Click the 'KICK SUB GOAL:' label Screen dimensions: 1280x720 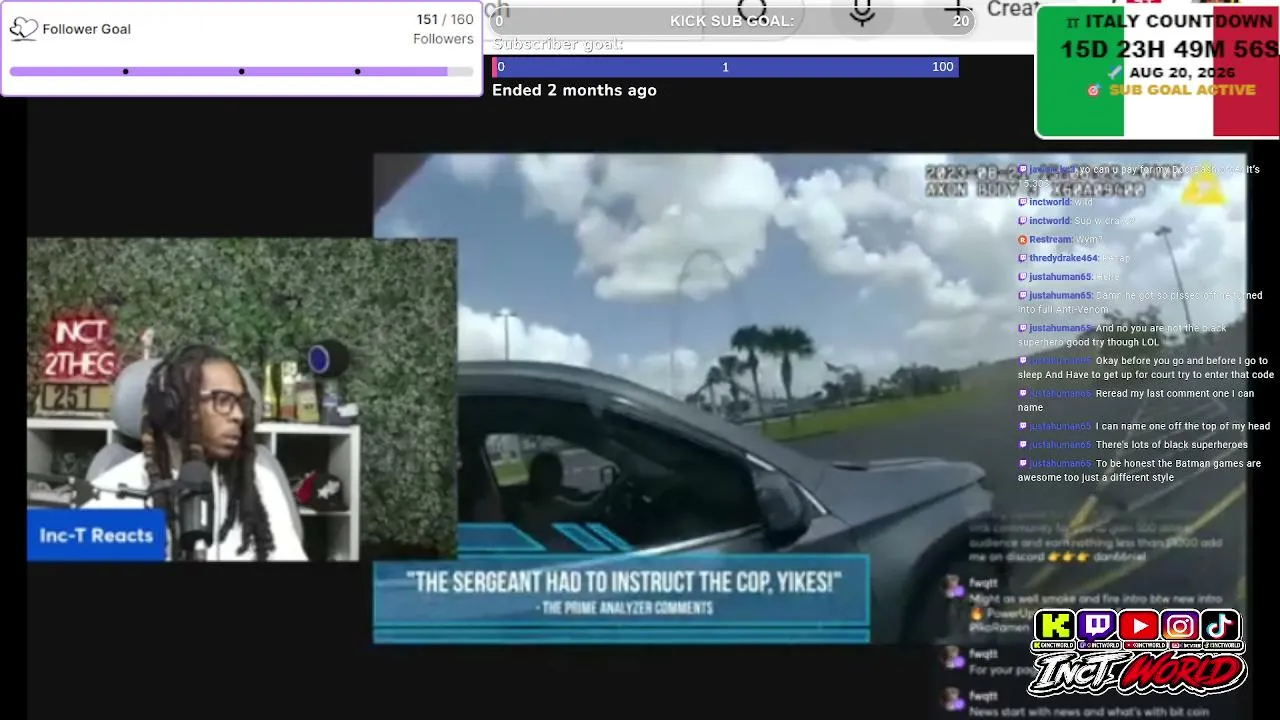[x=732, y=21]
